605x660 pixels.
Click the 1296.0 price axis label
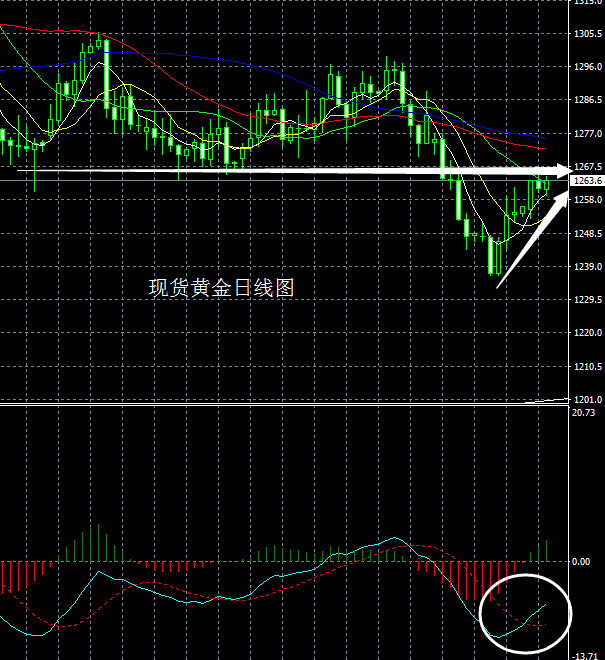tap(588, 67)
